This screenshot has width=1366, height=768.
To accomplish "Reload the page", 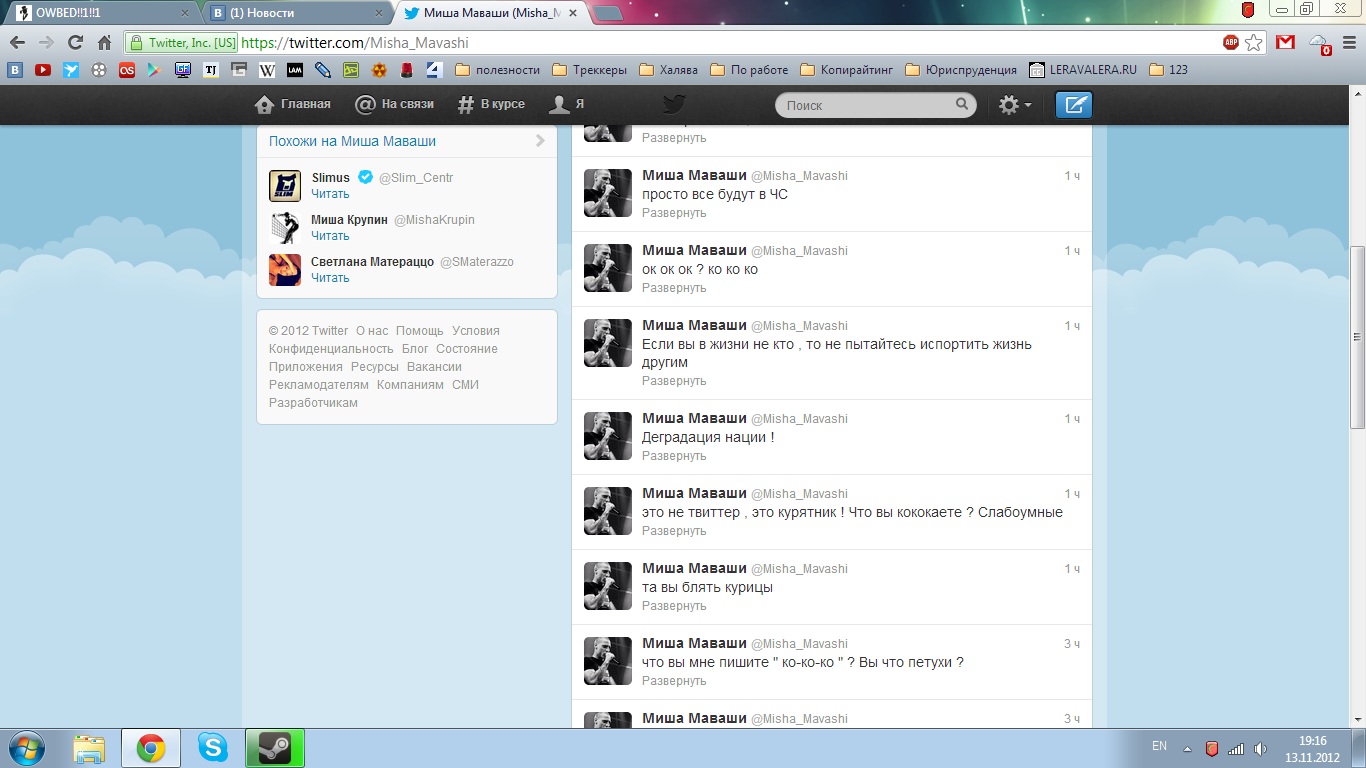I will pyautogui.click(x=75, y=43).
